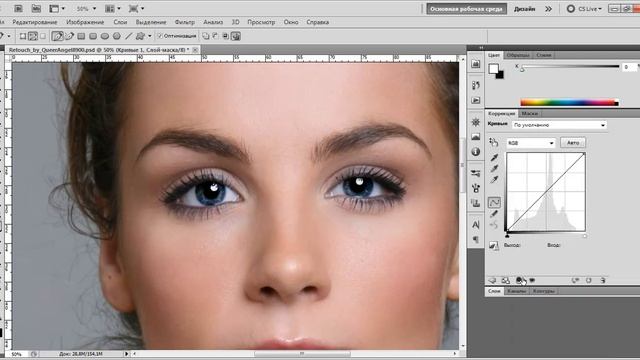Open the Info panel icon in dock
640x360 pixels.
[x=476, y=152]
